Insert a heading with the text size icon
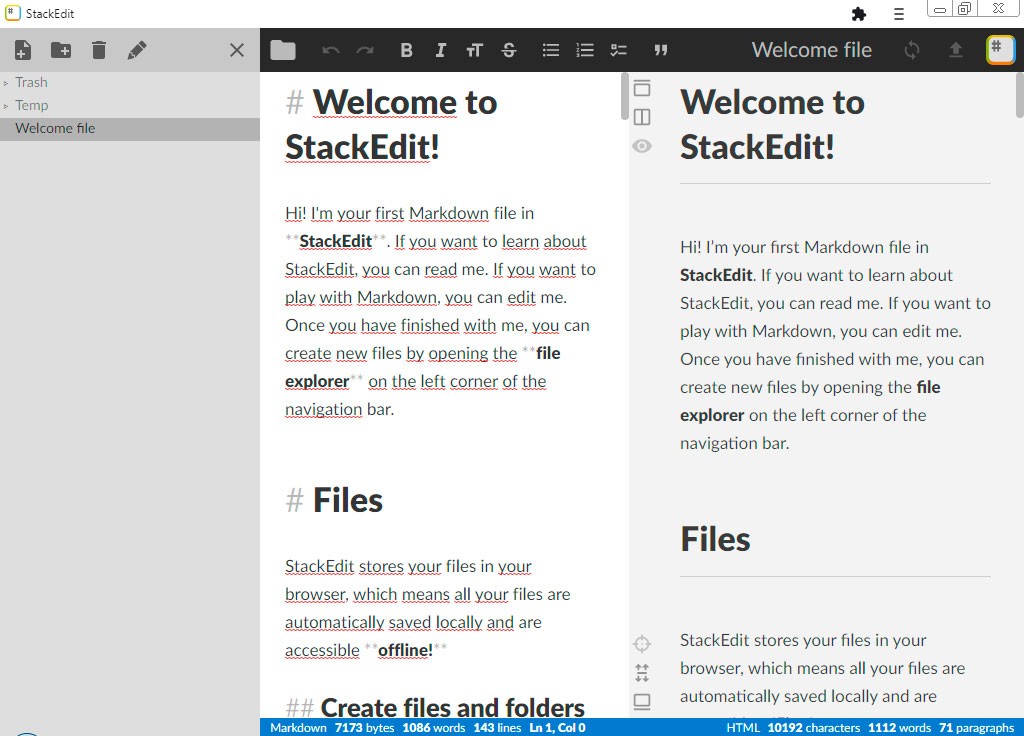Viewport: 1024px width, 736px height. (475, 50)
